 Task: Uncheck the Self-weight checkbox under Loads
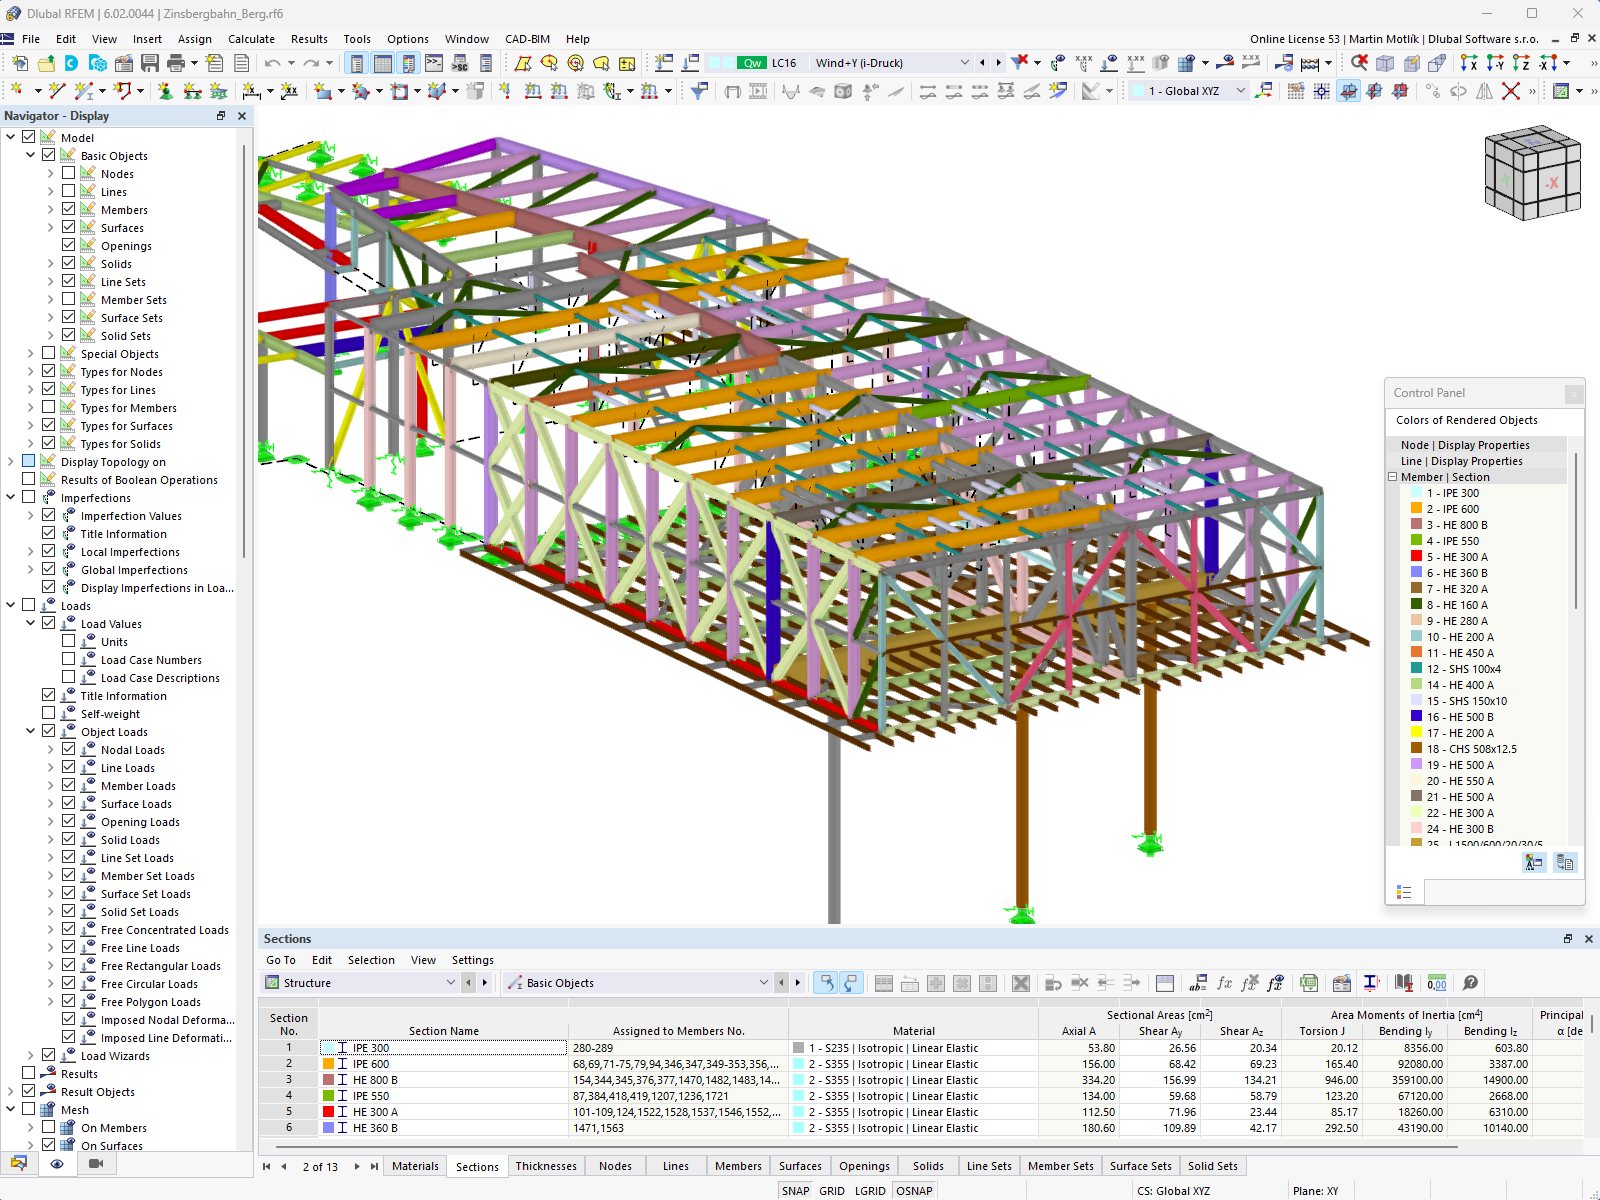pyautogui.click(x=48, y=713)
